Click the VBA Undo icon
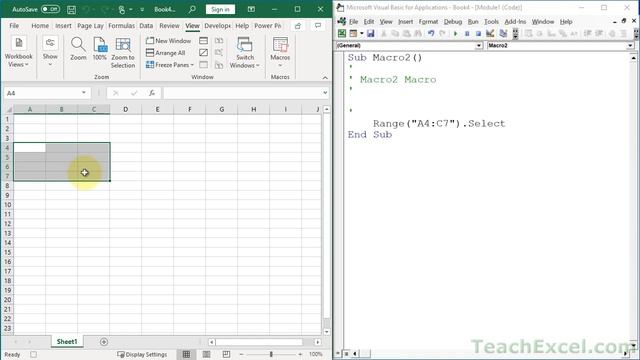This screenshot has width=640, height=360. pyautogui.click(x=431, y=33)
